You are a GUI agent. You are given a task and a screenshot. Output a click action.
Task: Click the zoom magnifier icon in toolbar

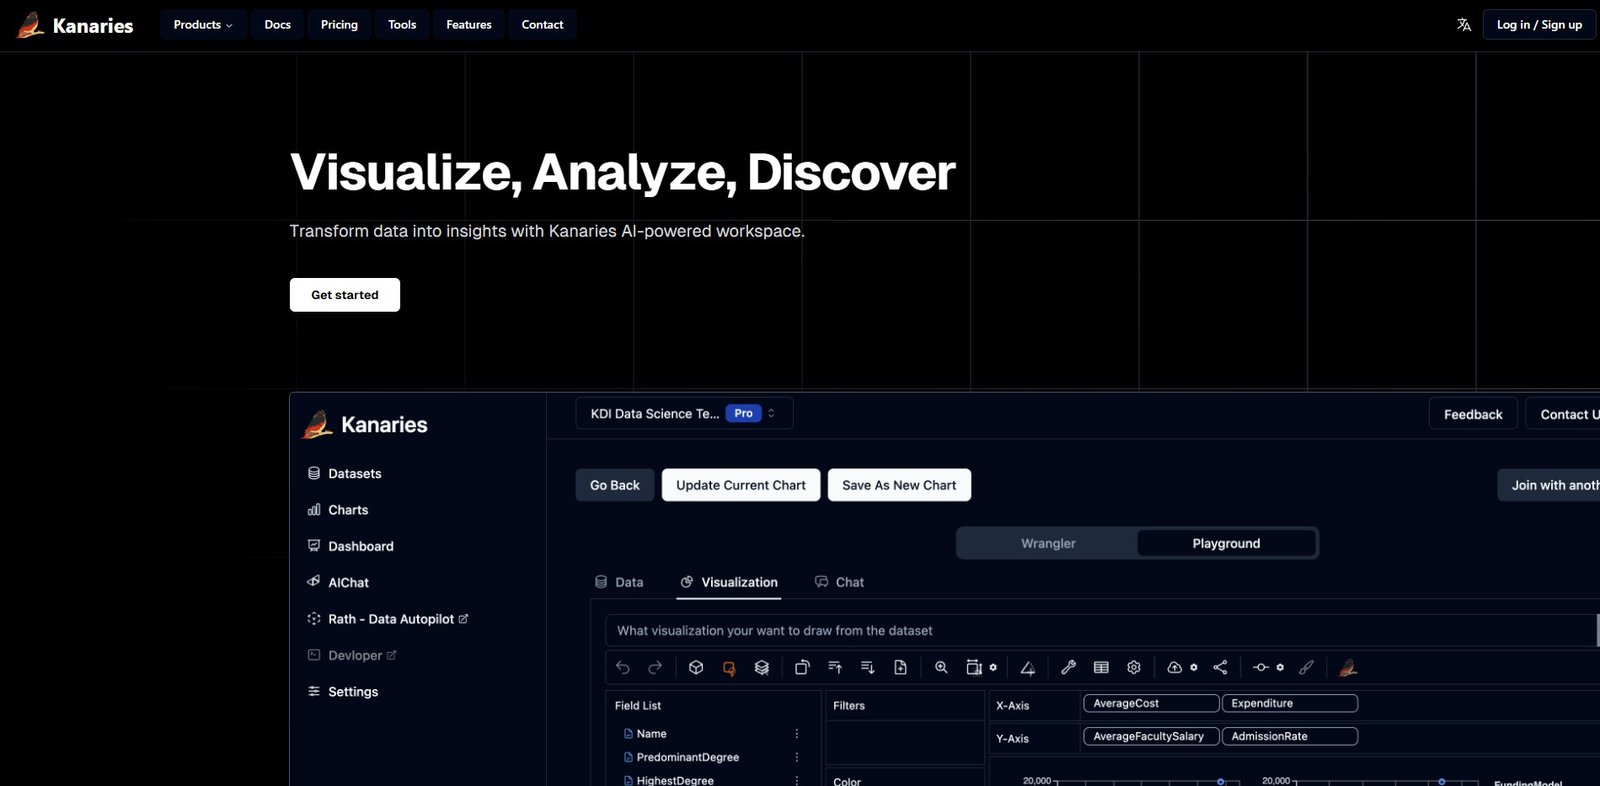click(941, 667)
